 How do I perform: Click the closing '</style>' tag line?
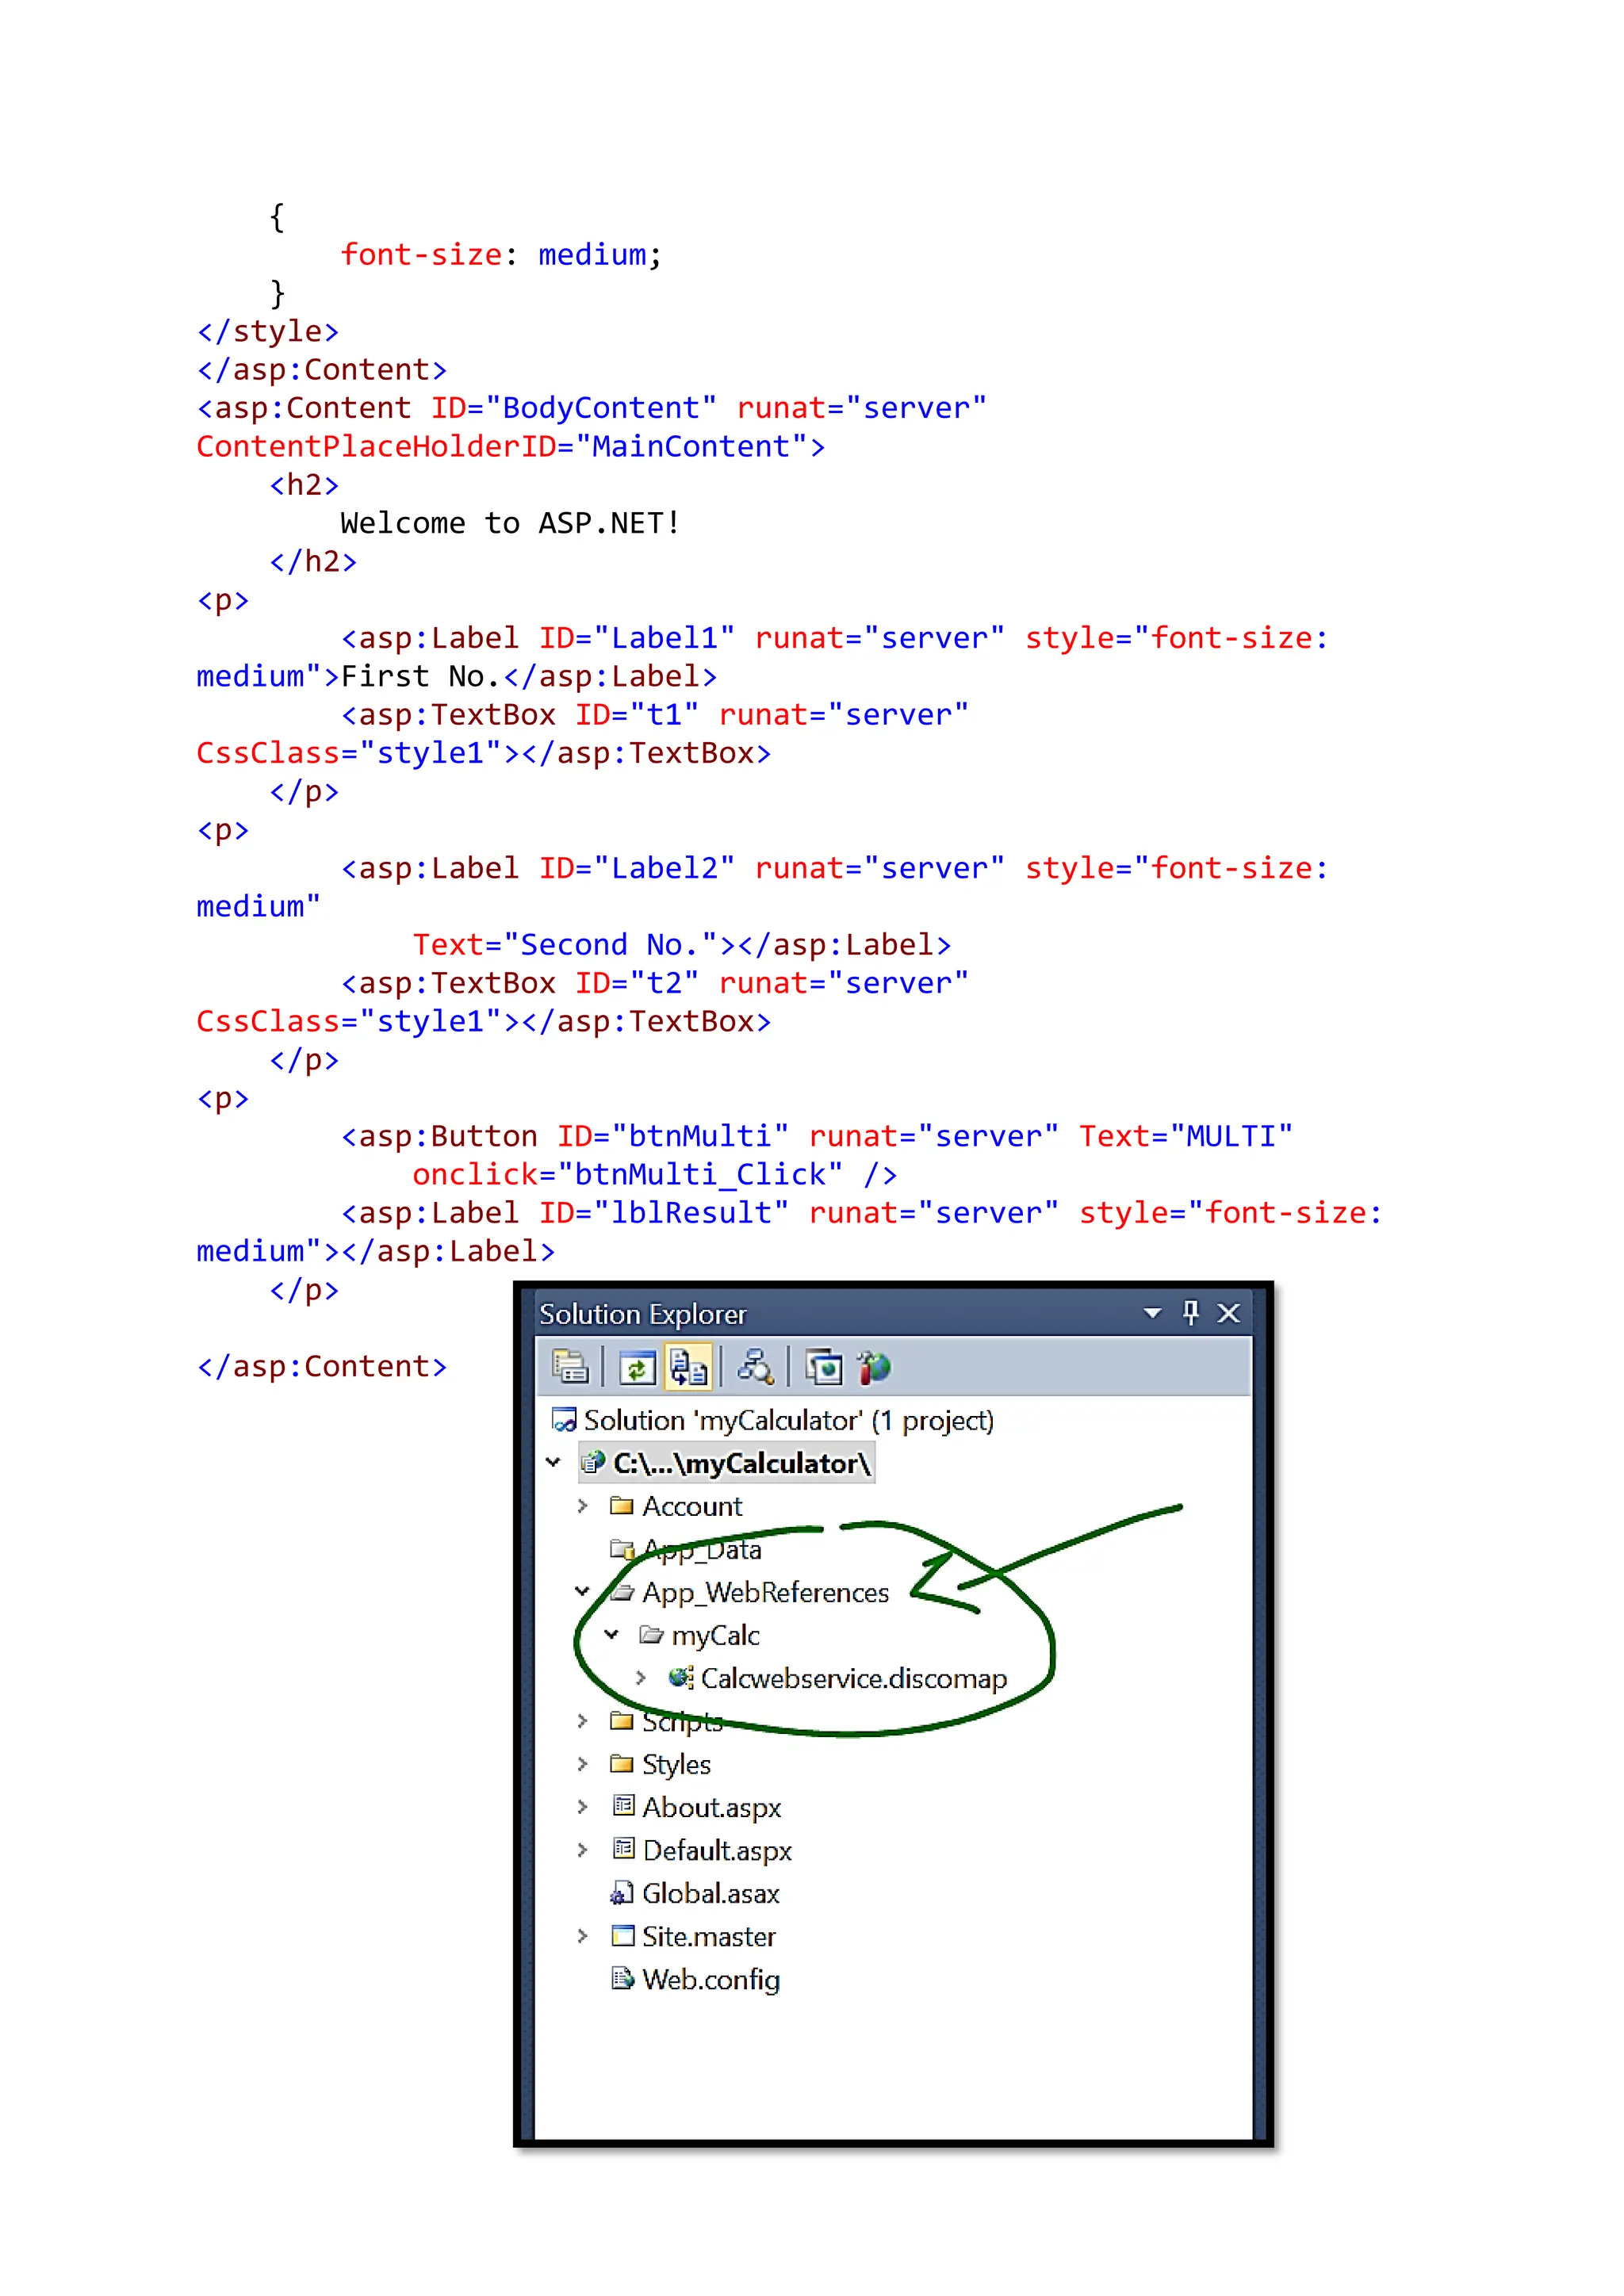[268, 331]
